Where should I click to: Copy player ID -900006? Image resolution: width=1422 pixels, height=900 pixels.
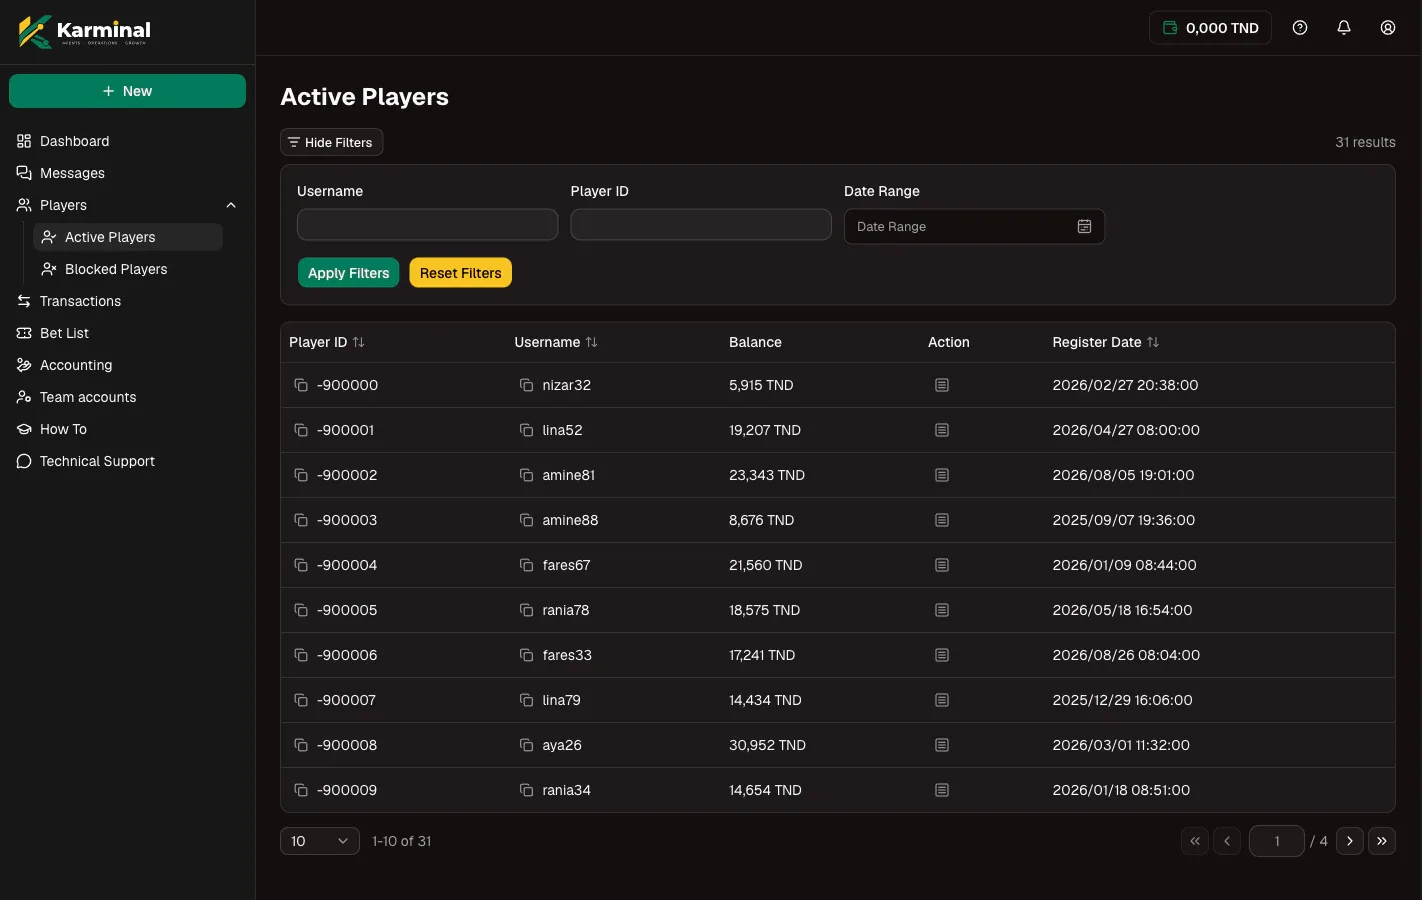tap(301, 655)
